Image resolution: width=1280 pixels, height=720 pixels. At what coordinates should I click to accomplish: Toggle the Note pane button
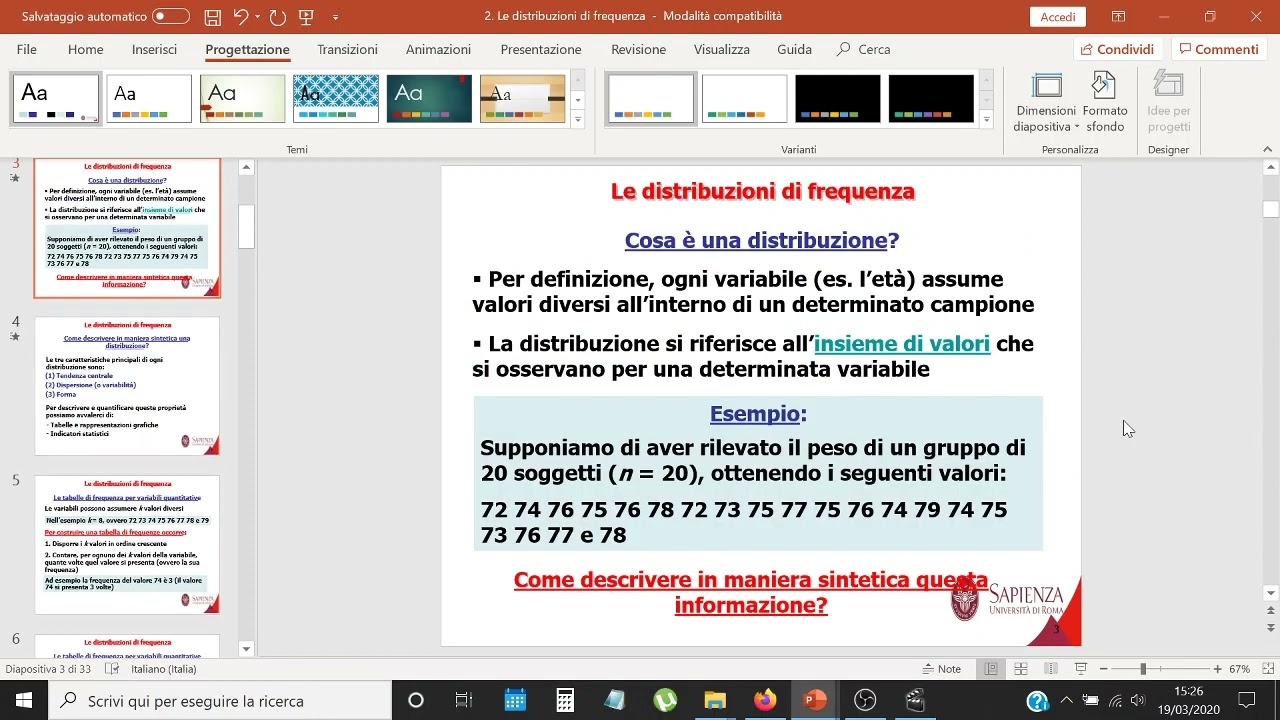click(942, 669)
